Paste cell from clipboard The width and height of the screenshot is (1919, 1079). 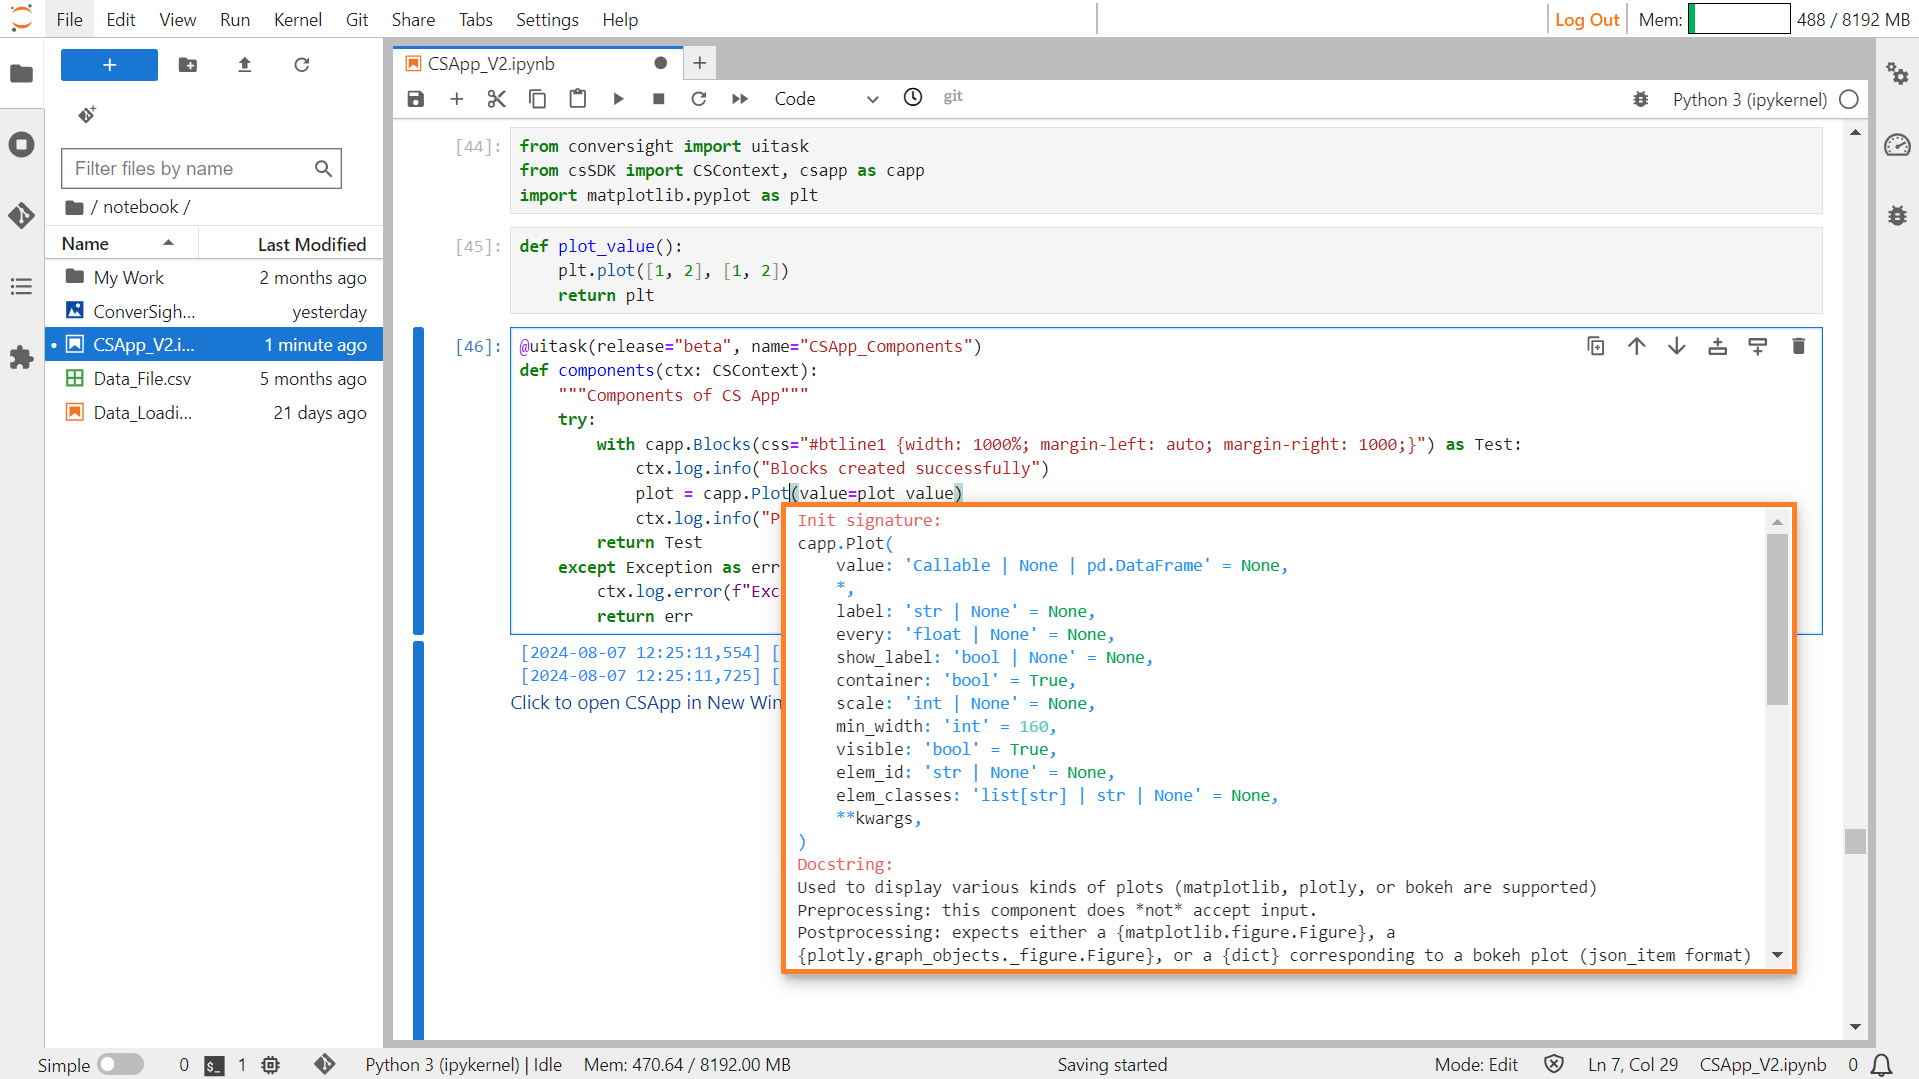click(577, 98)
